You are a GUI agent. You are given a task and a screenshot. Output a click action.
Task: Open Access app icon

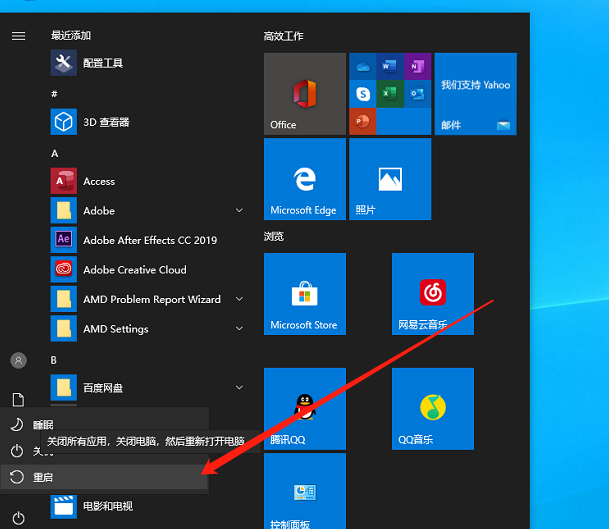(64, 181)
